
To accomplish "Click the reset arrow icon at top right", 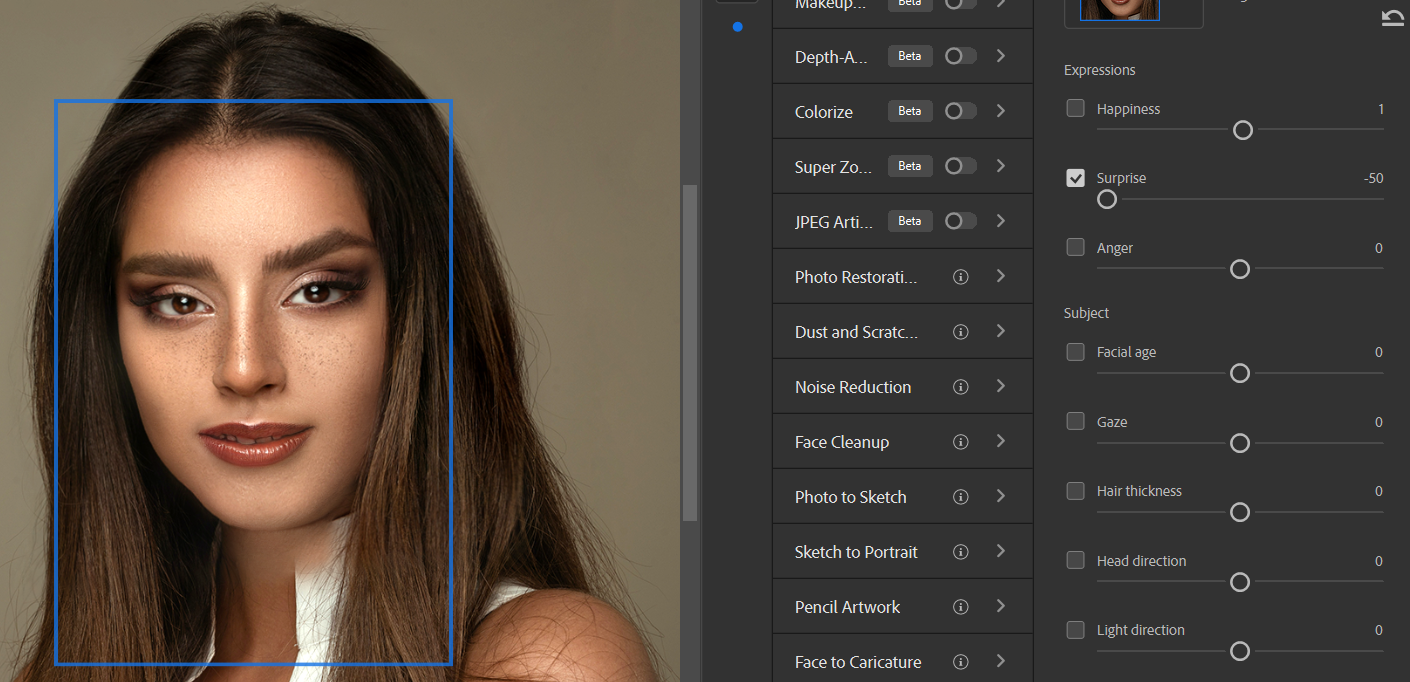I will click(1392, 18).
